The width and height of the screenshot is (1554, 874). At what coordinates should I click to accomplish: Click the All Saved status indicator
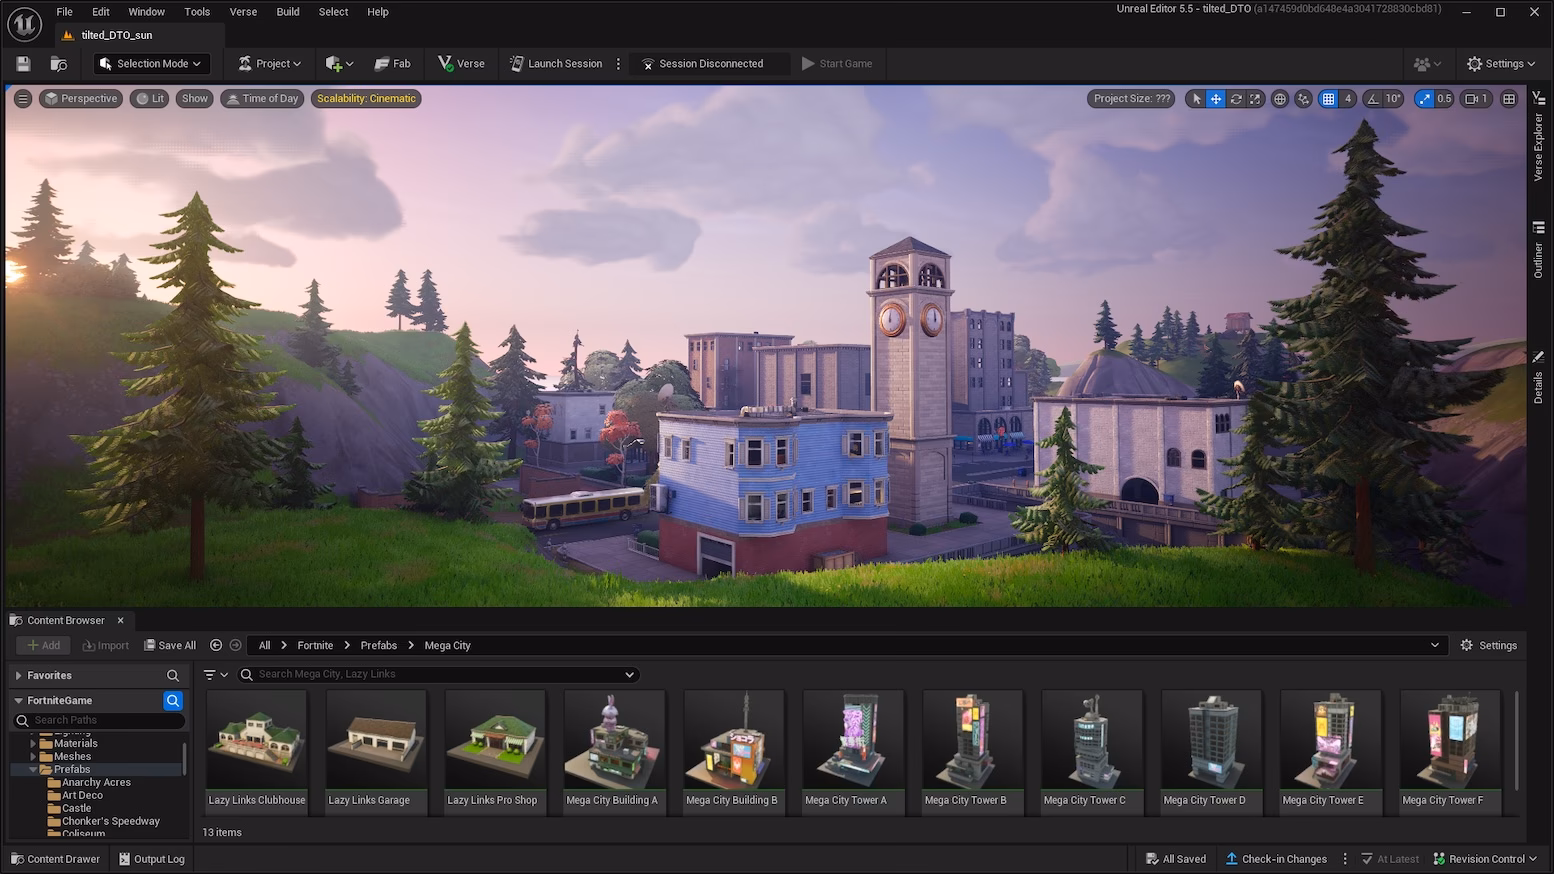(1176, 859)
